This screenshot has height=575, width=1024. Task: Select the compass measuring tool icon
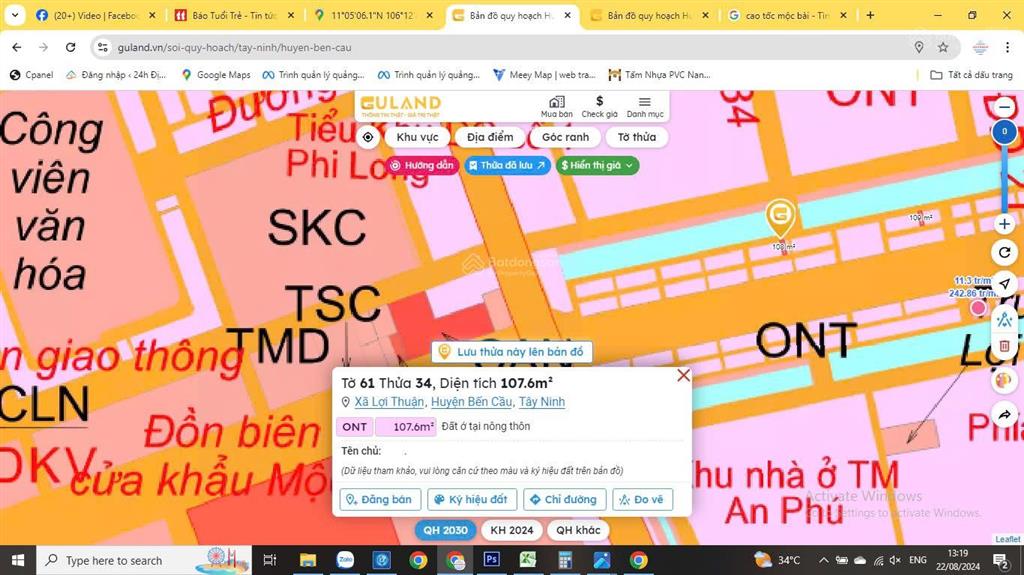1004,320
